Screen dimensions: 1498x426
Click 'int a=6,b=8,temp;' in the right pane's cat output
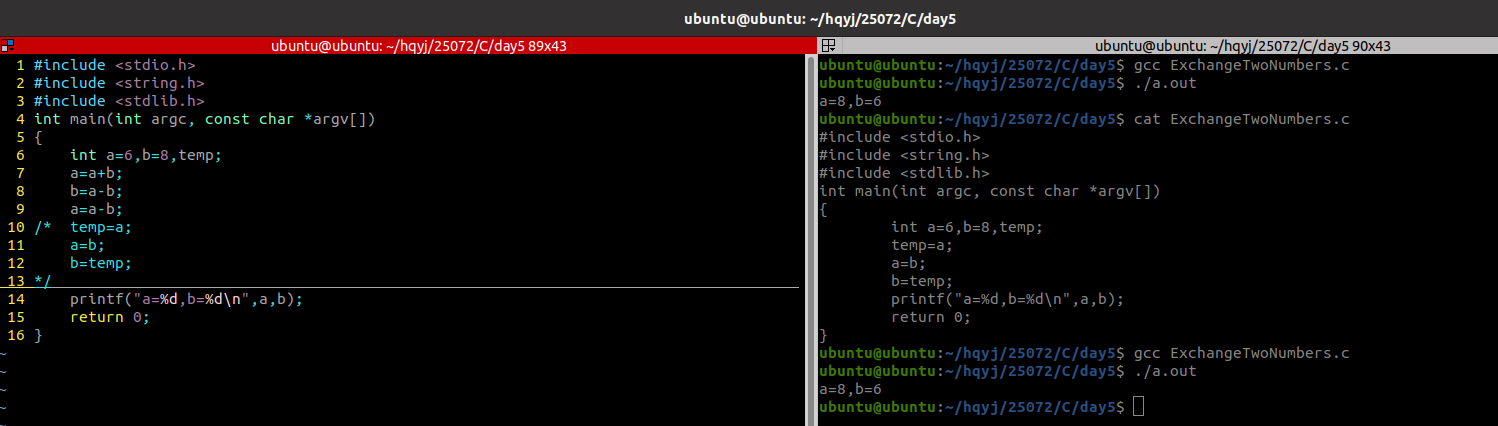coord(967,227)
